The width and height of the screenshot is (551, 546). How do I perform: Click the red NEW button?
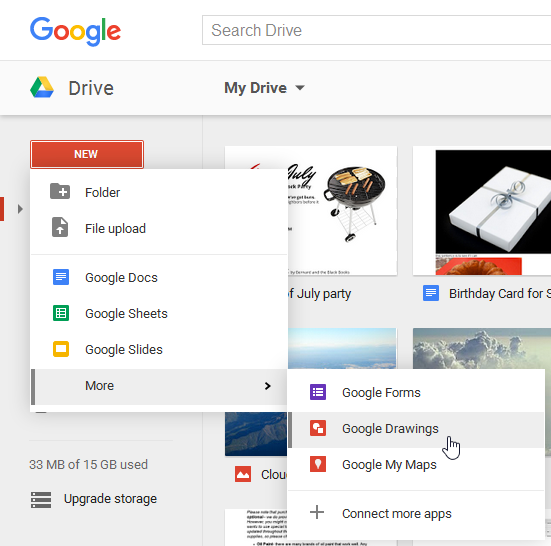point(87,154)
